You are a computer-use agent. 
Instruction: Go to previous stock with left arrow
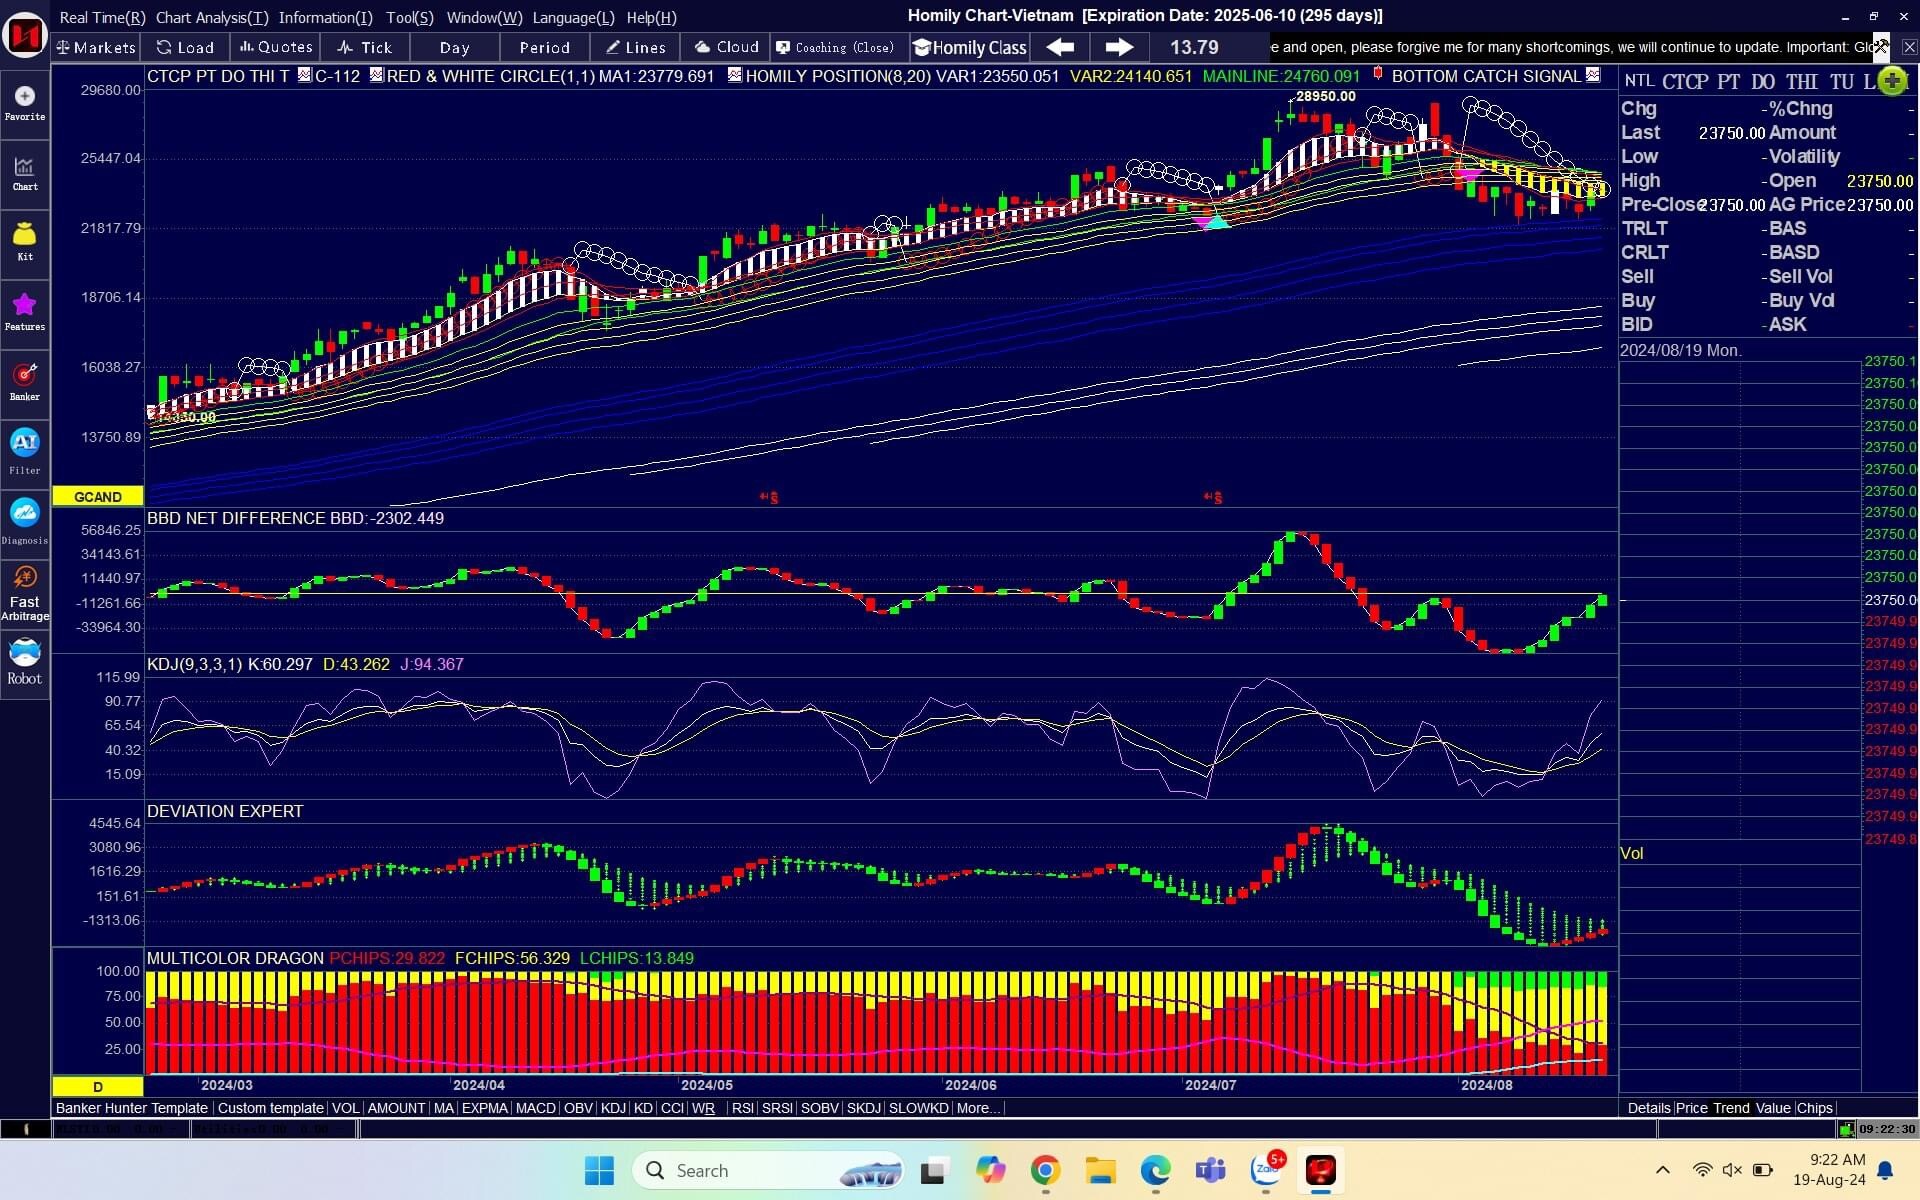[x=1060, y=47]
